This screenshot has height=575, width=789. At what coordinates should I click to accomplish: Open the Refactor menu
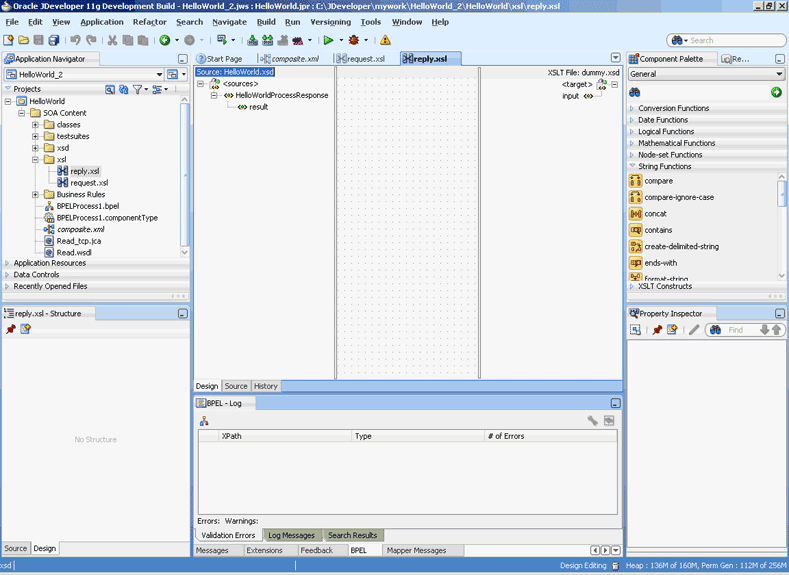coord(150,22)
